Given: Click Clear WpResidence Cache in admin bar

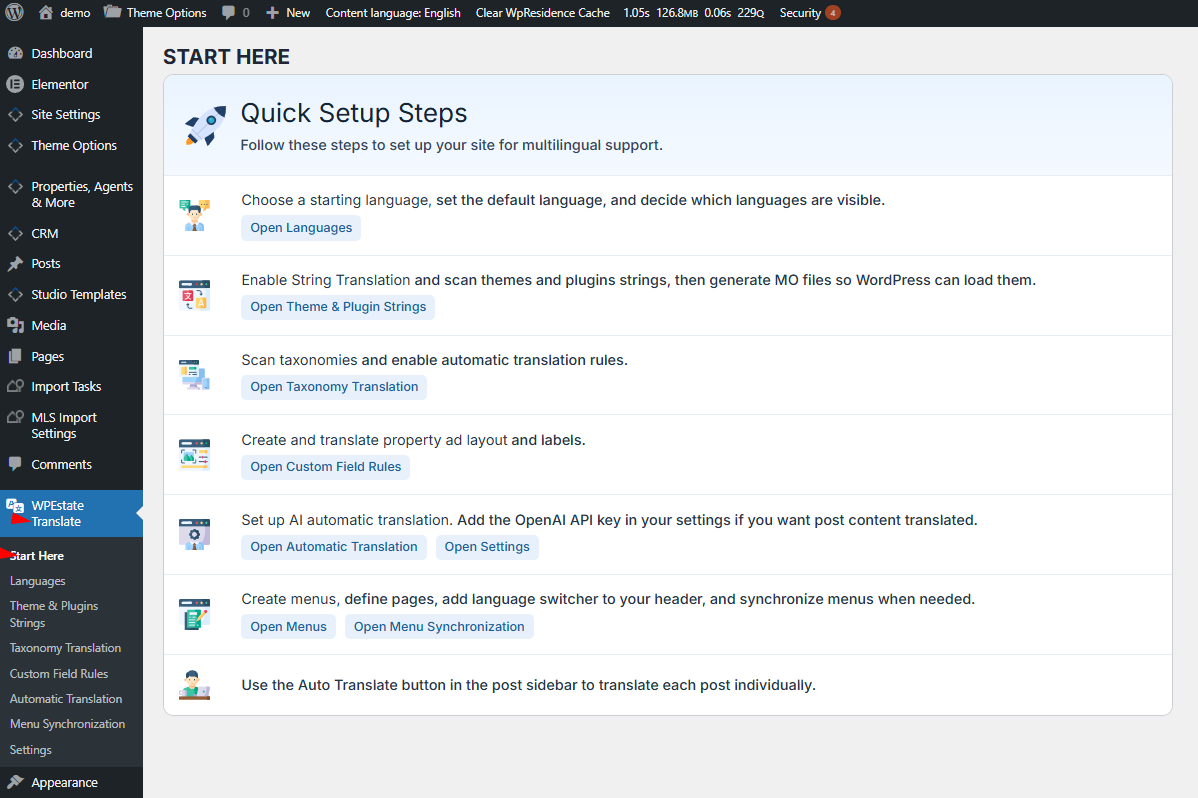Looking at the screenshot, I should pos(542,12).
